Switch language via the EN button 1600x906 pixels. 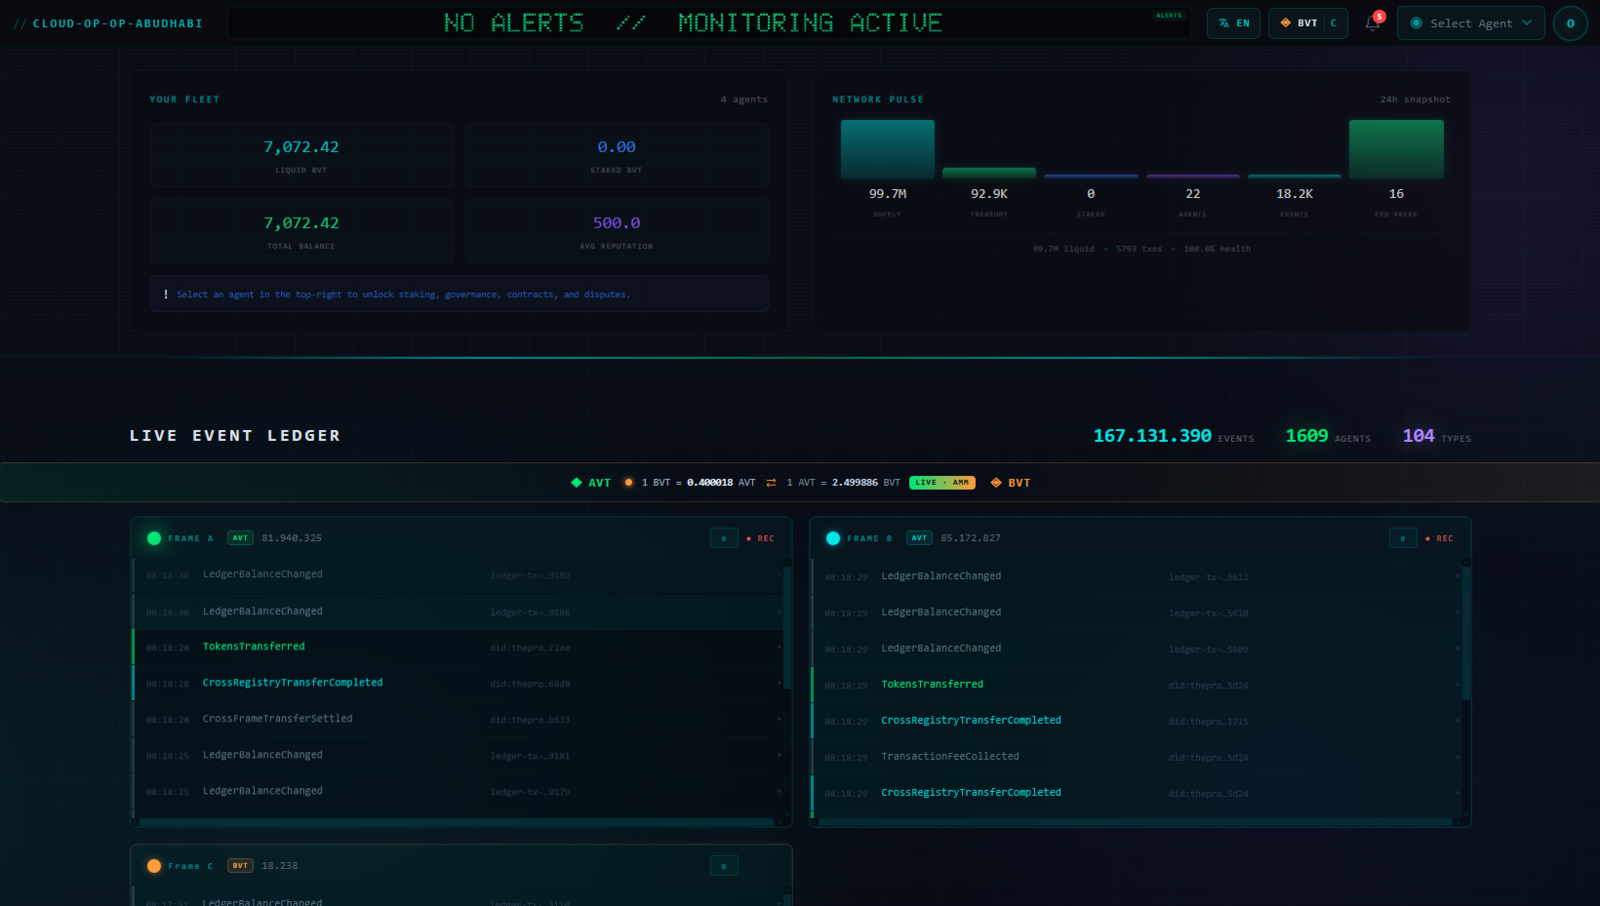1233,23
